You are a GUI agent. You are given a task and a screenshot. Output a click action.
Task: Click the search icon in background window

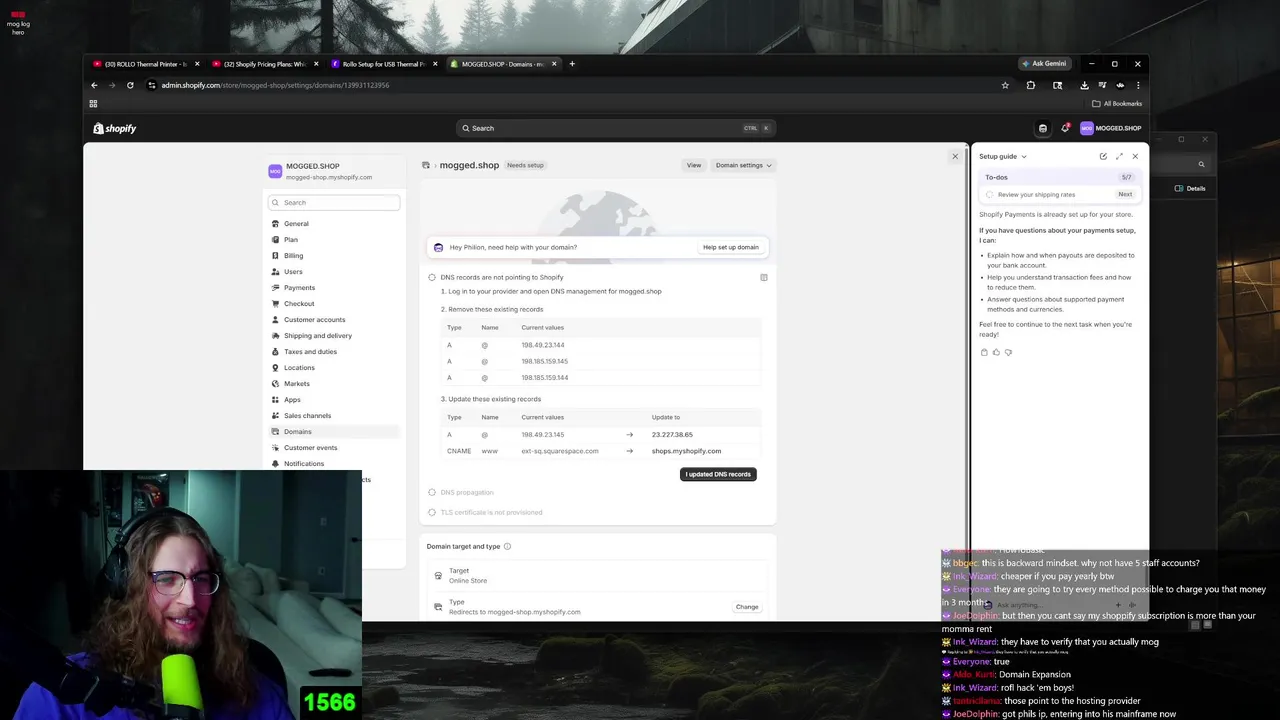click(1201, 164)
